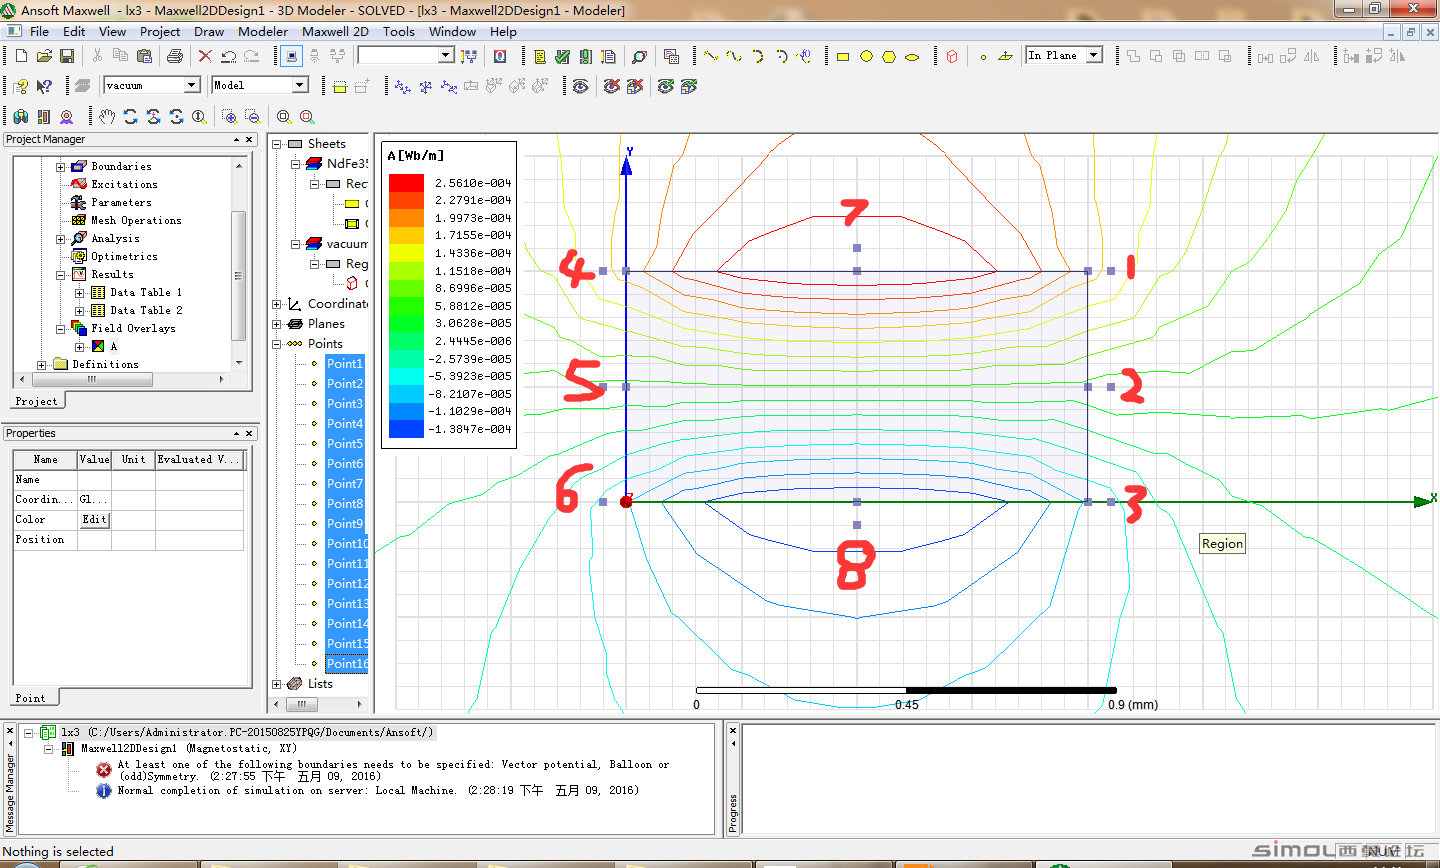Image resolution: width=1440 pixels, height=868 pixels.
Task: Open the Draw menu
Action: click(x=209, y=31)
